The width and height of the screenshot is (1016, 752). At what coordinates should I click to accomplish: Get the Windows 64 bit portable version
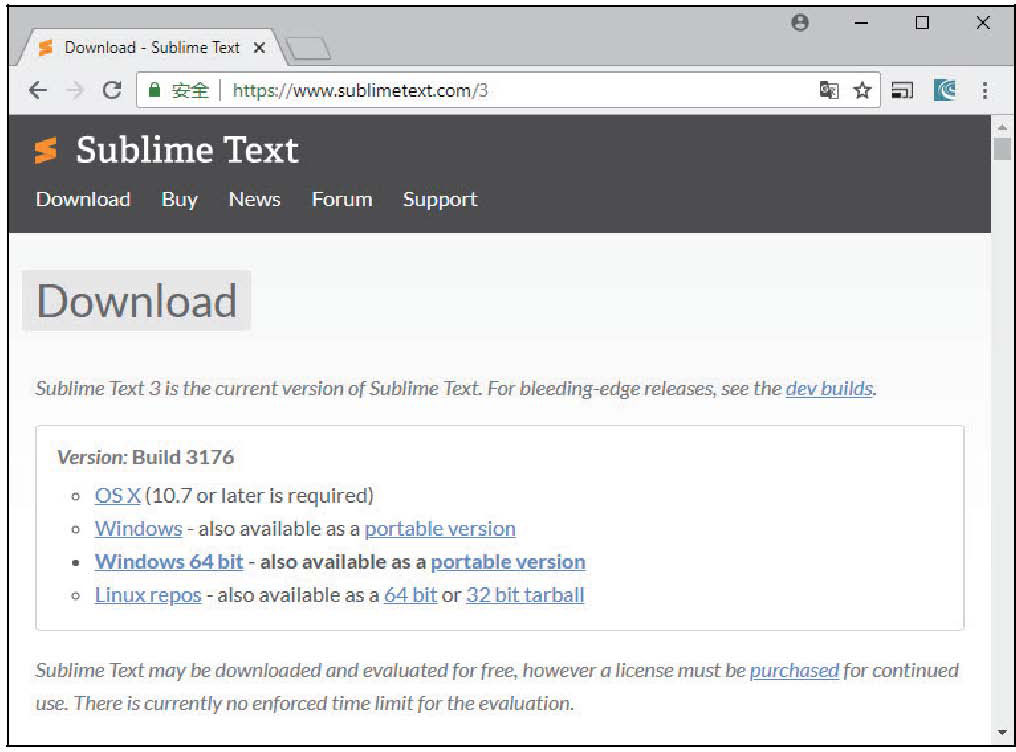coord(508,562)
